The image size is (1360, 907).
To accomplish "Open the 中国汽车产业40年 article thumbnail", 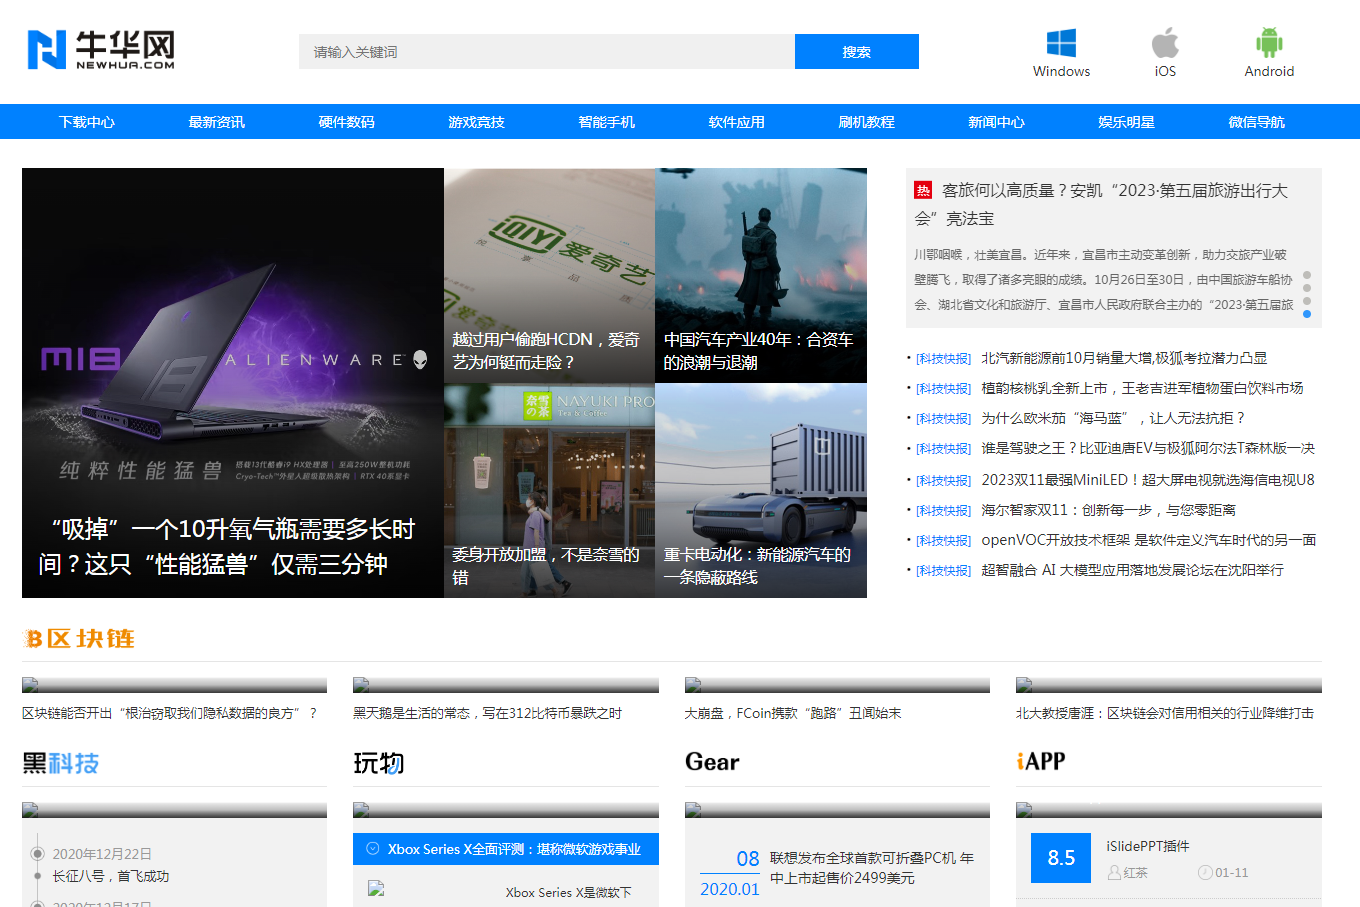I will click(x=761, y=275).
